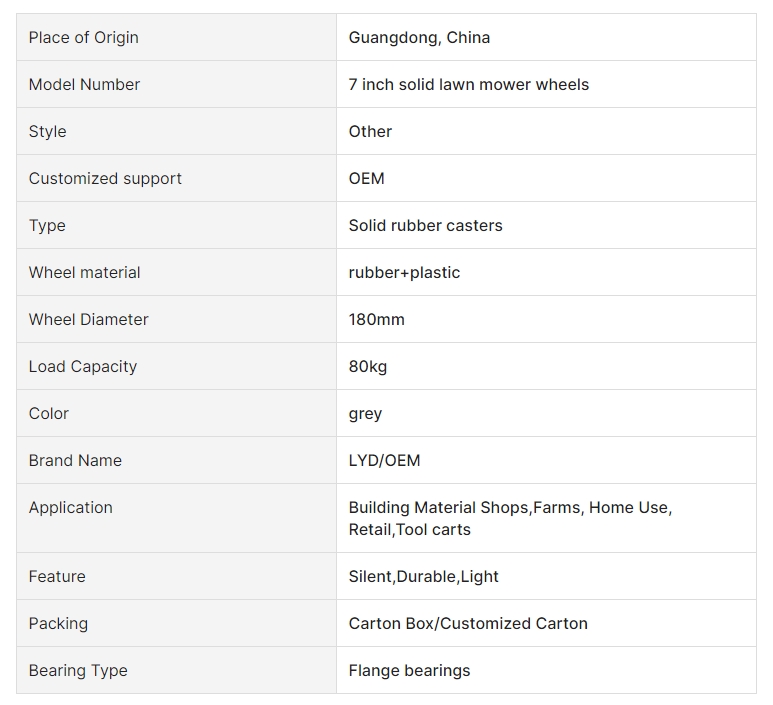This screenshot has height=705, width=773.
Task: Click the grey color value
Action: click(x=365, y=414)
